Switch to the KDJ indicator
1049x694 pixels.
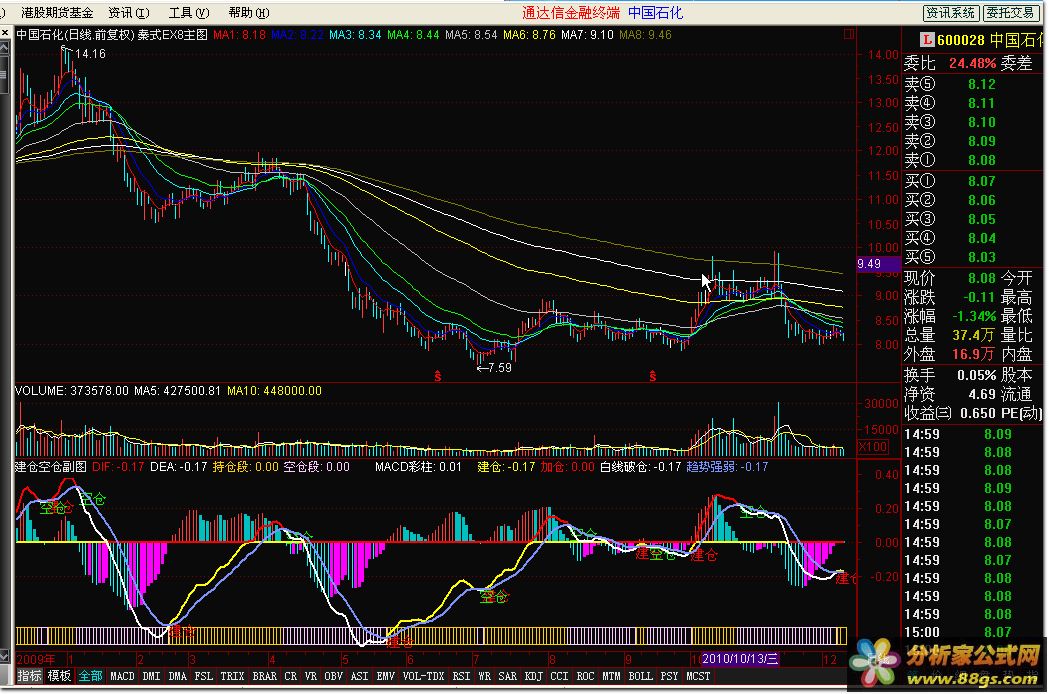click(x=533, y=677)
